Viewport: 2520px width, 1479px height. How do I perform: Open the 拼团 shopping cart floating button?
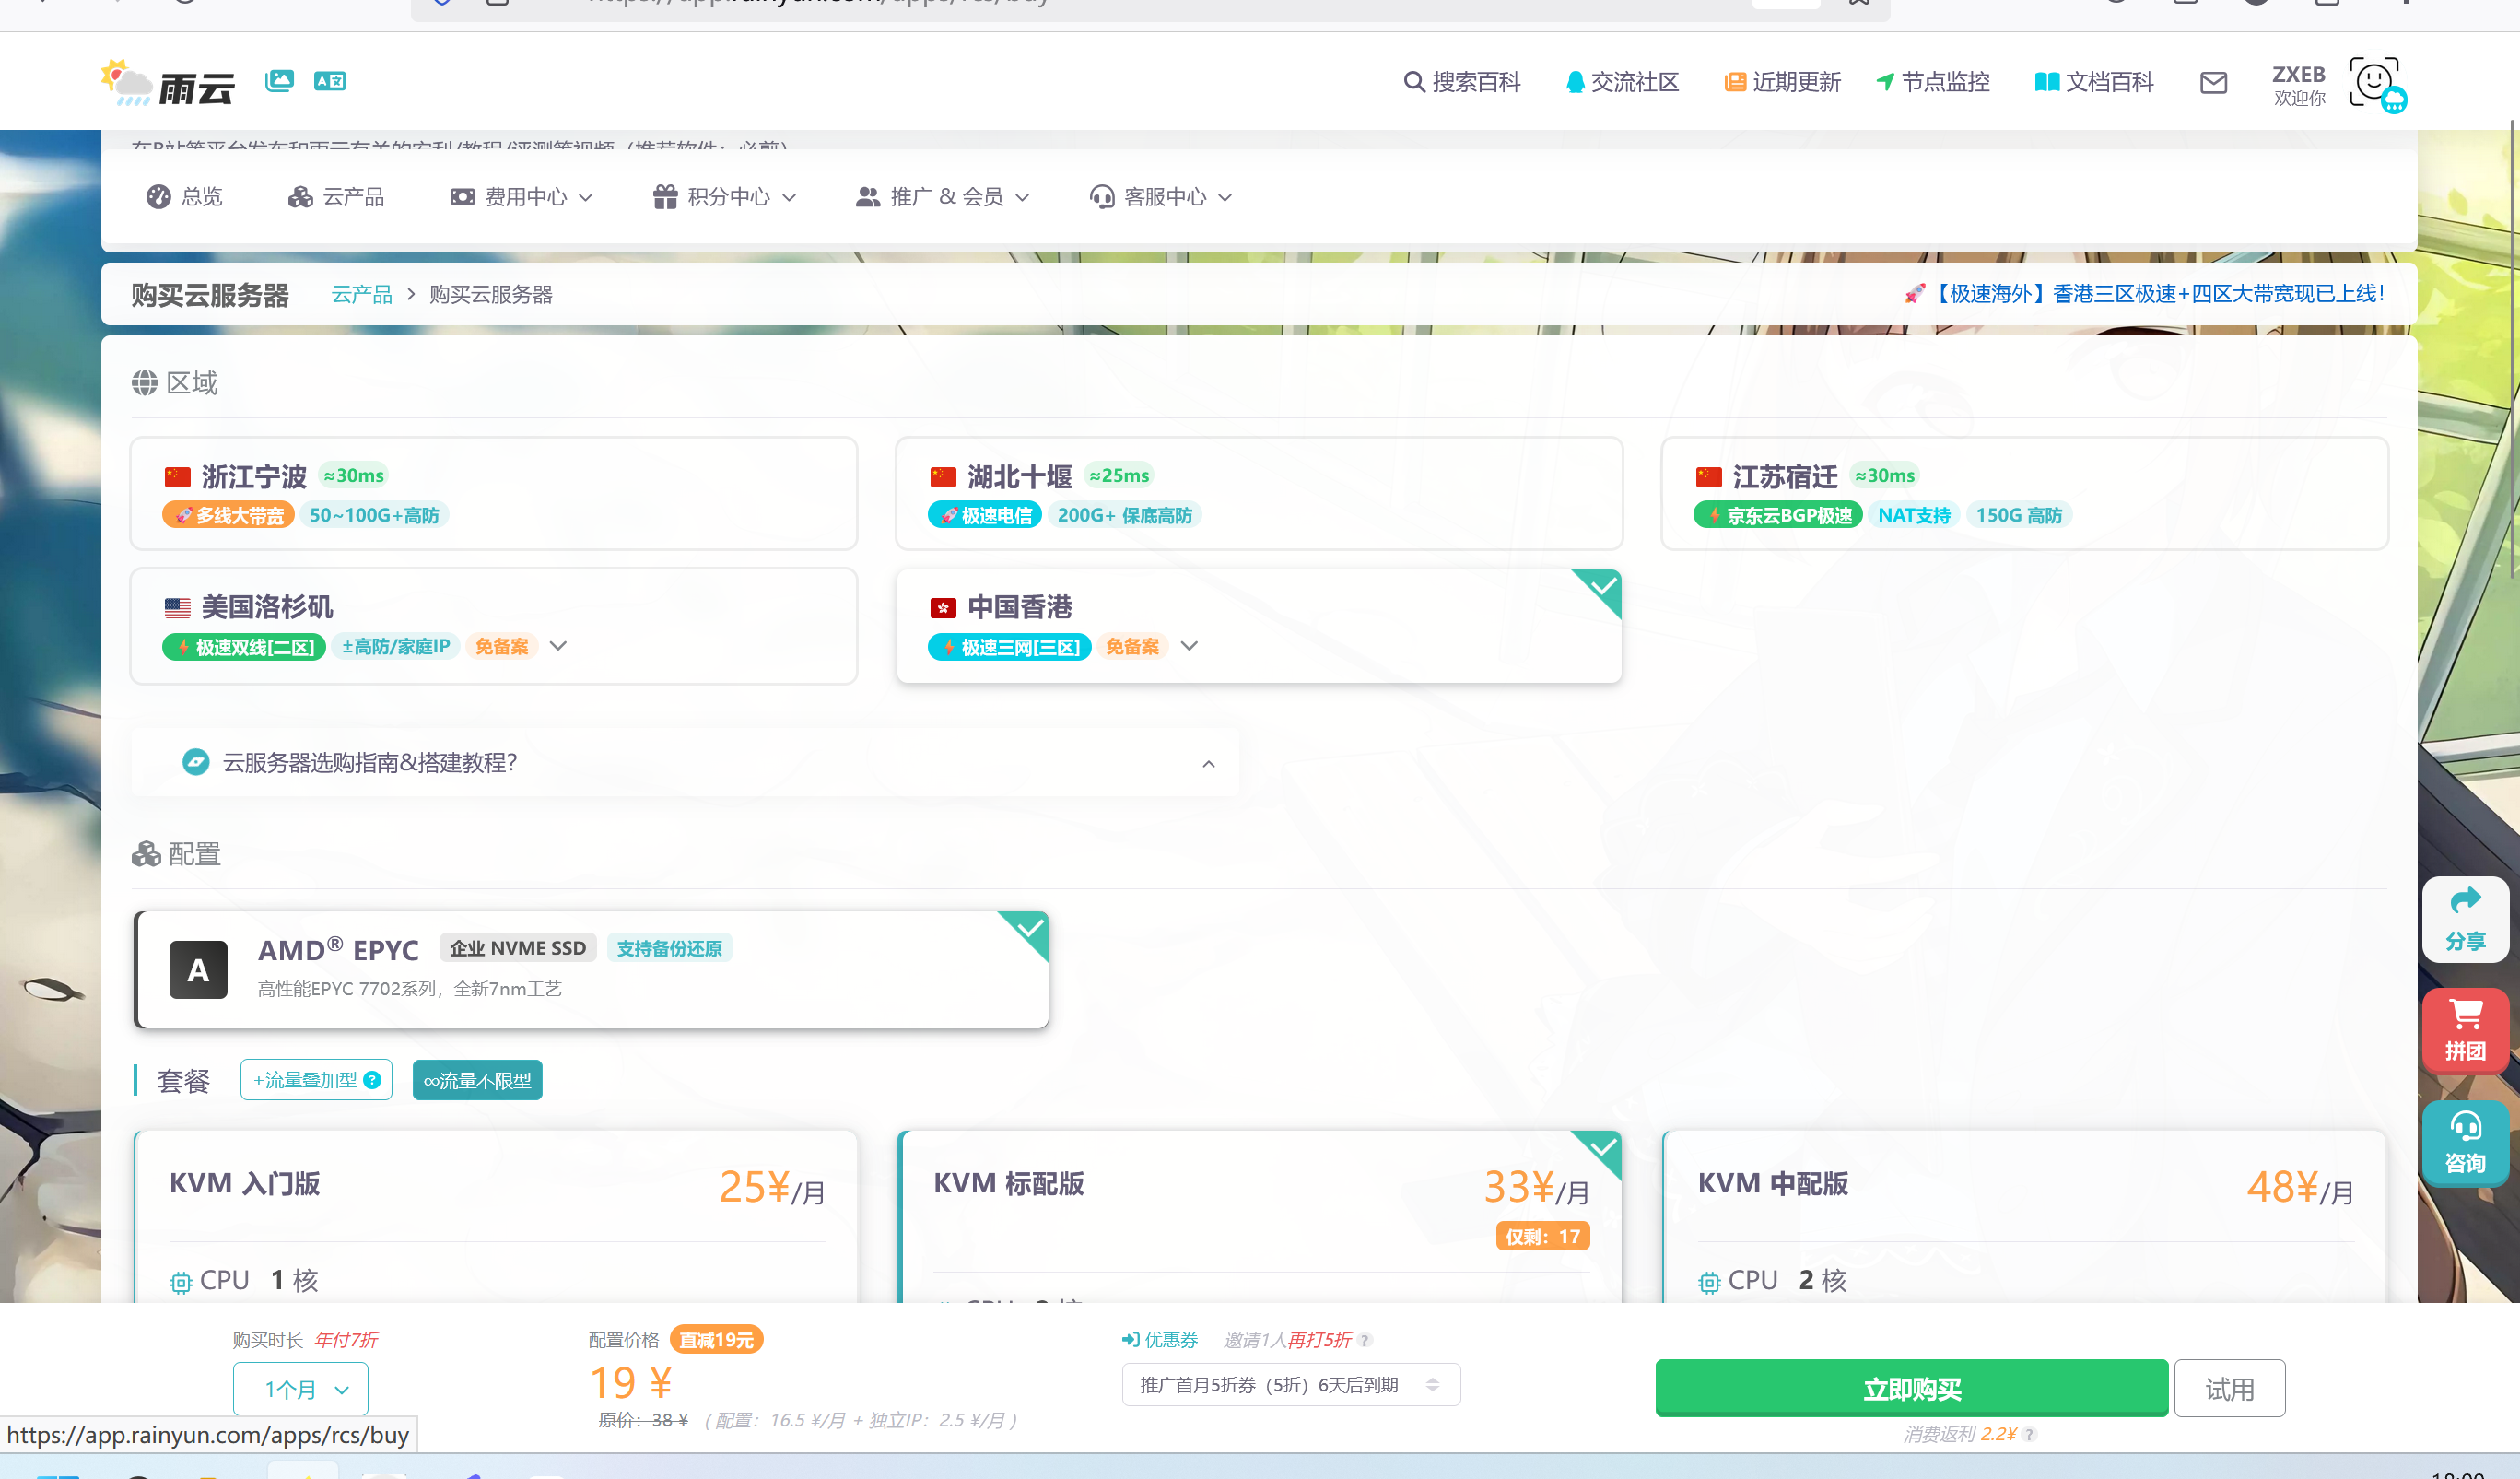pos(2464,1029)
